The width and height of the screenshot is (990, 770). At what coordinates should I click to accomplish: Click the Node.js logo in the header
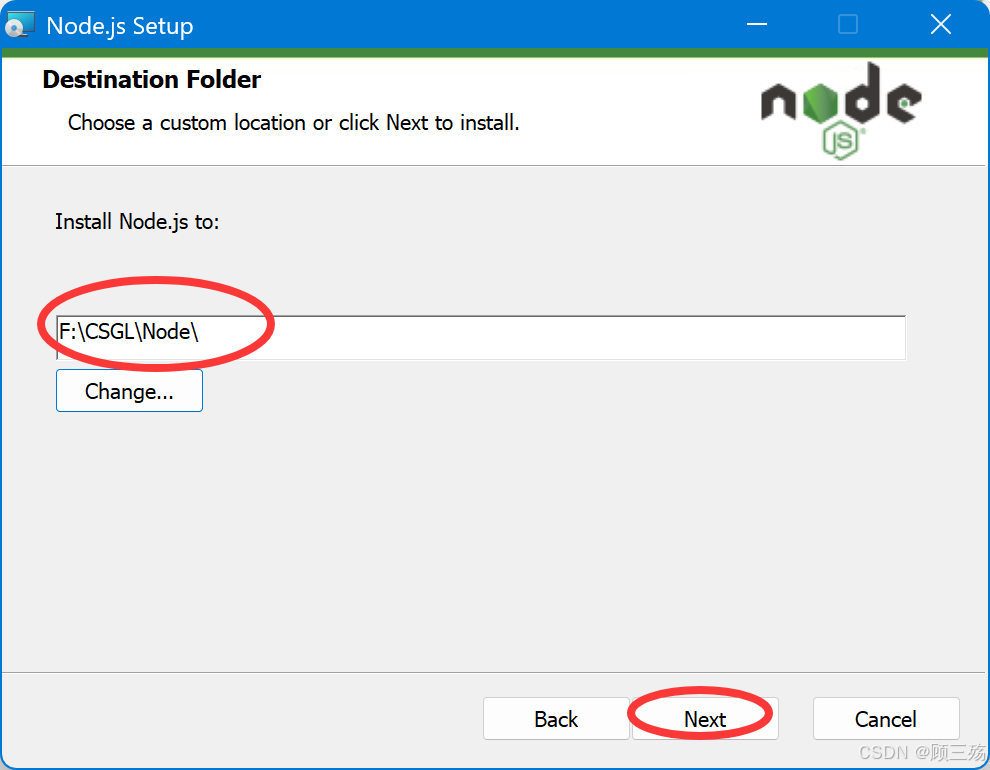click(x=841, y=110)
